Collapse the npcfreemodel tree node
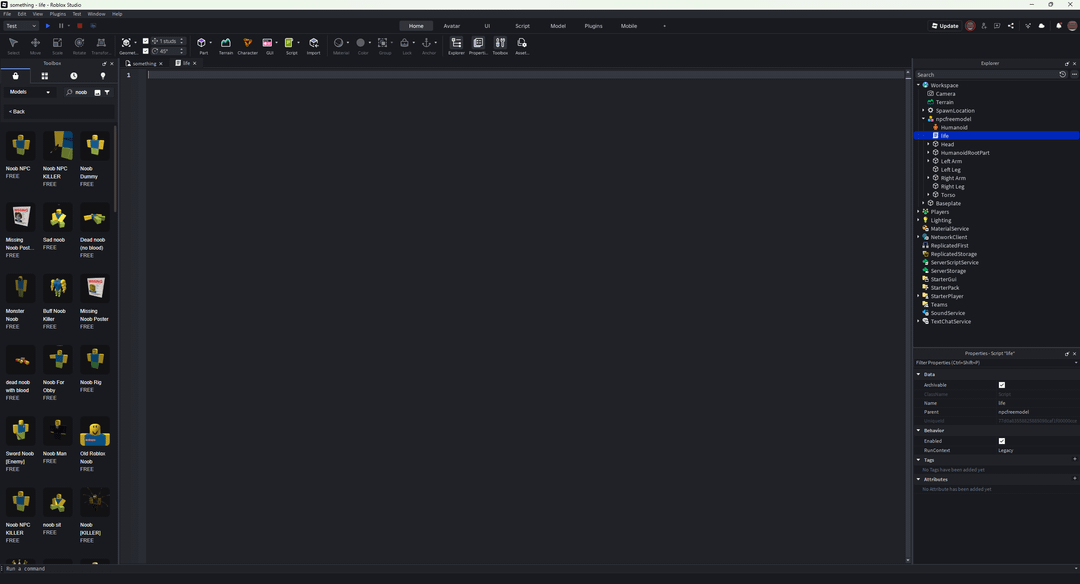Screen dimensions: 1080x584 click(923, 119)
